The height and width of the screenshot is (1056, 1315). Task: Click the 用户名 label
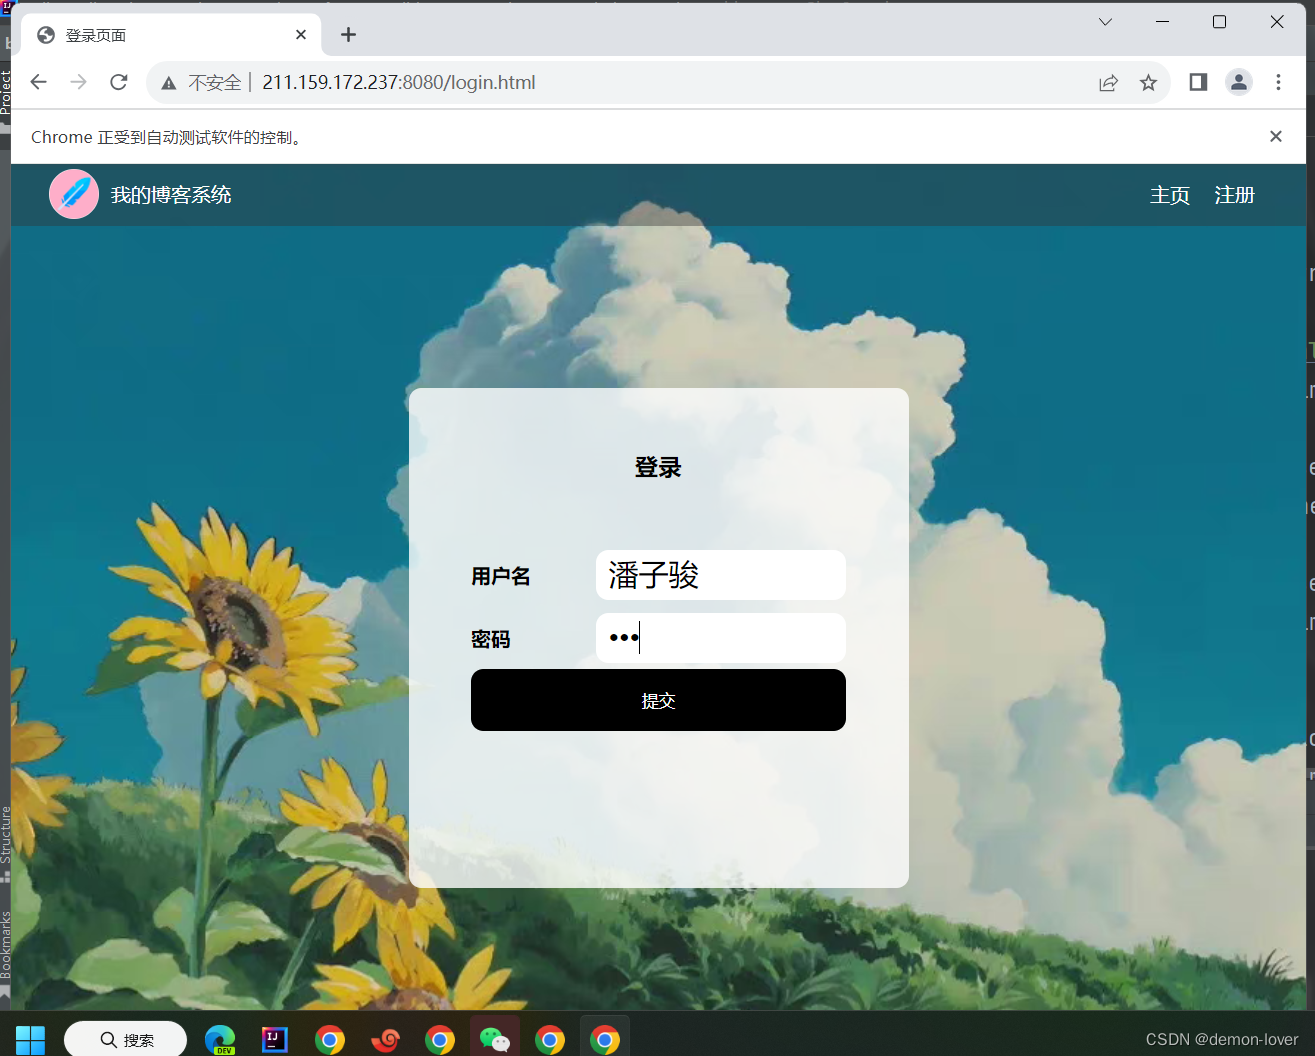[x=501, y=576]
